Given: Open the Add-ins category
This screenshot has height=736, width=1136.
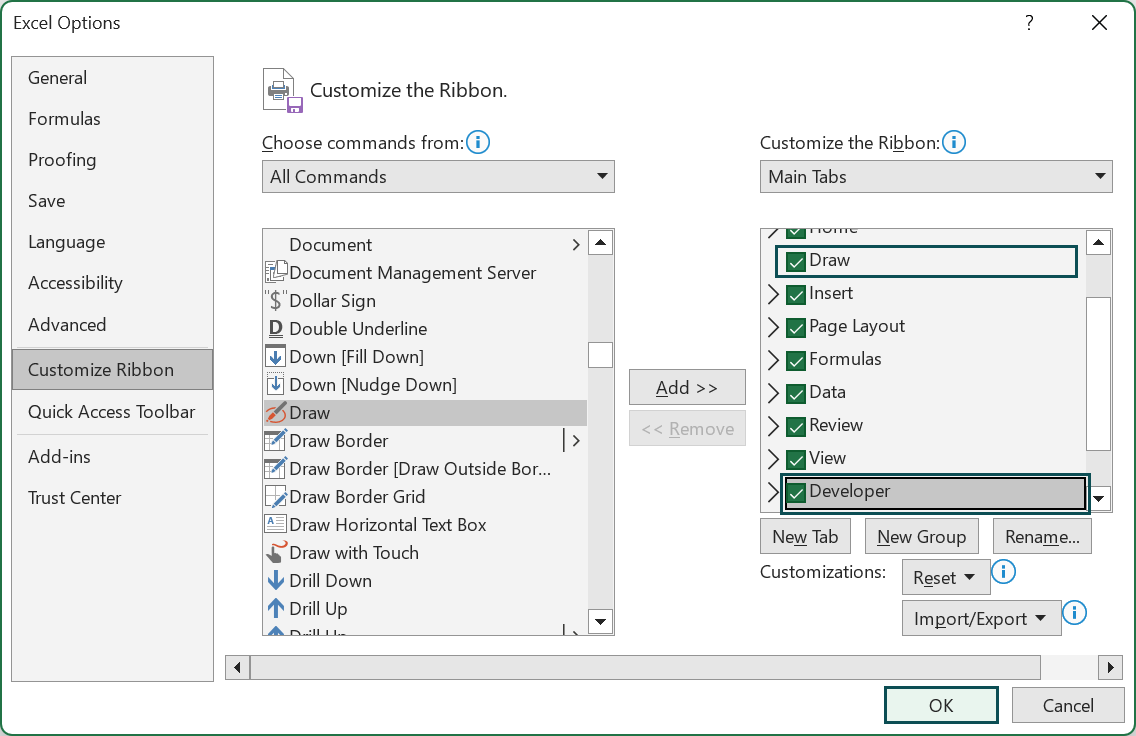Looking at the screenshot, I should (112, 456).
